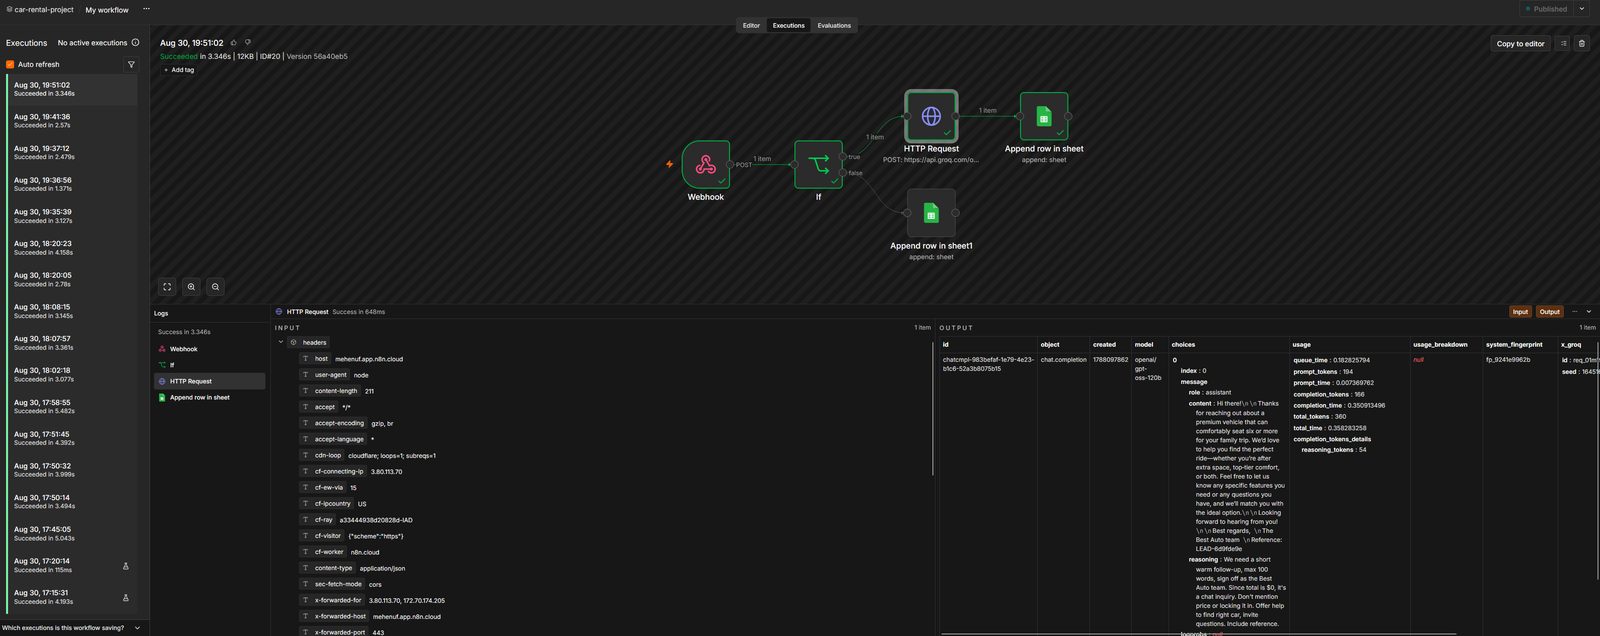Image resolution: width=1600 pixels, height=636 pixels.
Task: Open the Aug 30, 17:45:05 execution
Action: (x=72, y=533)
